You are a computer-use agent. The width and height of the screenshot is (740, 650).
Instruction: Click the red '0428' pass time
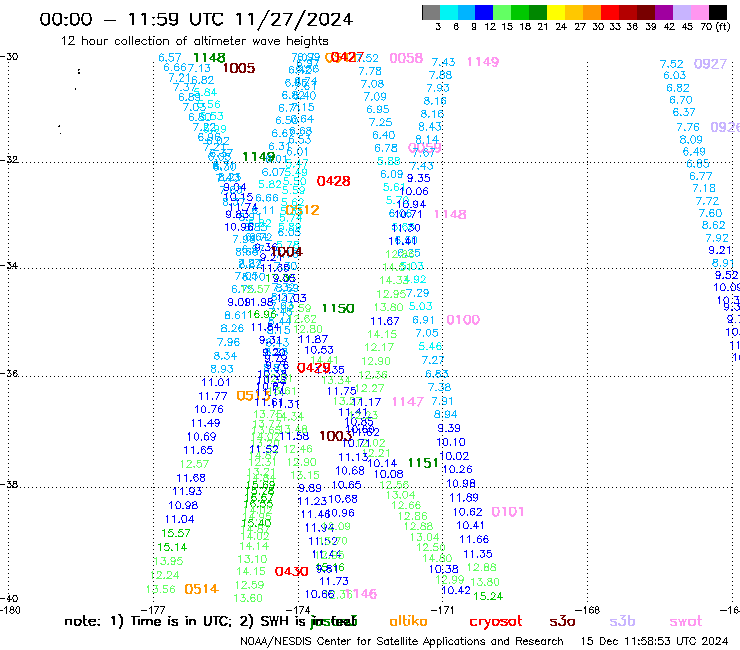click(334, 181)
